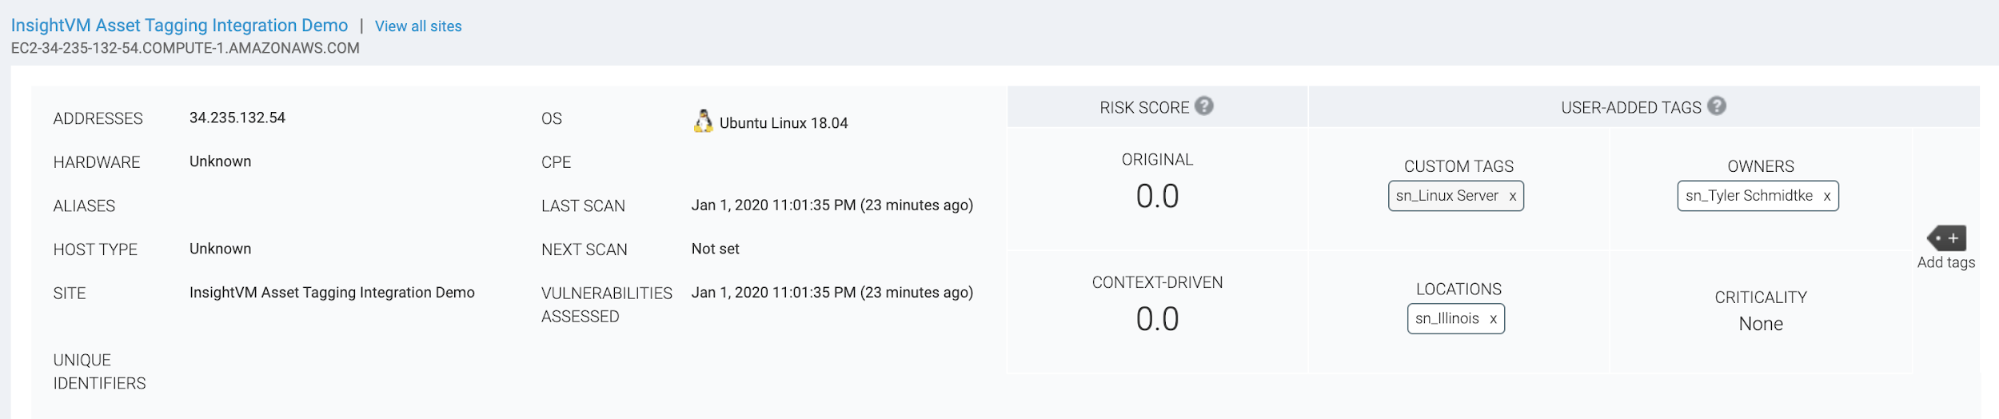Select the sn_Illinois tag label
Image resolution: width=1999 pixels, height=419 pixels.
pos(1447,319)
